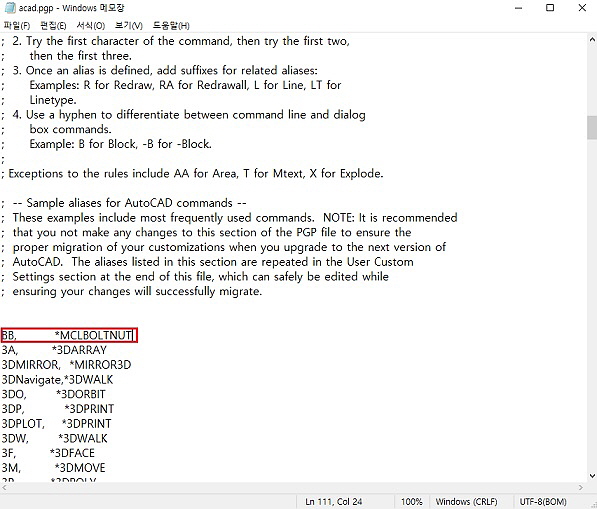This screenshot has height=509, width=597.
Task: Click the 3M, *3DMOVE line
Action: pos(53,468)
